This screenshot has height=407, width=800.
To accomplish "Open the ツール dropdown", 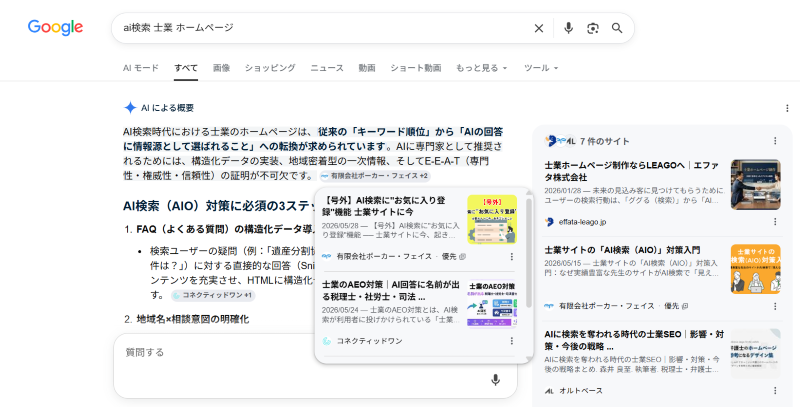I will (541, 68).
